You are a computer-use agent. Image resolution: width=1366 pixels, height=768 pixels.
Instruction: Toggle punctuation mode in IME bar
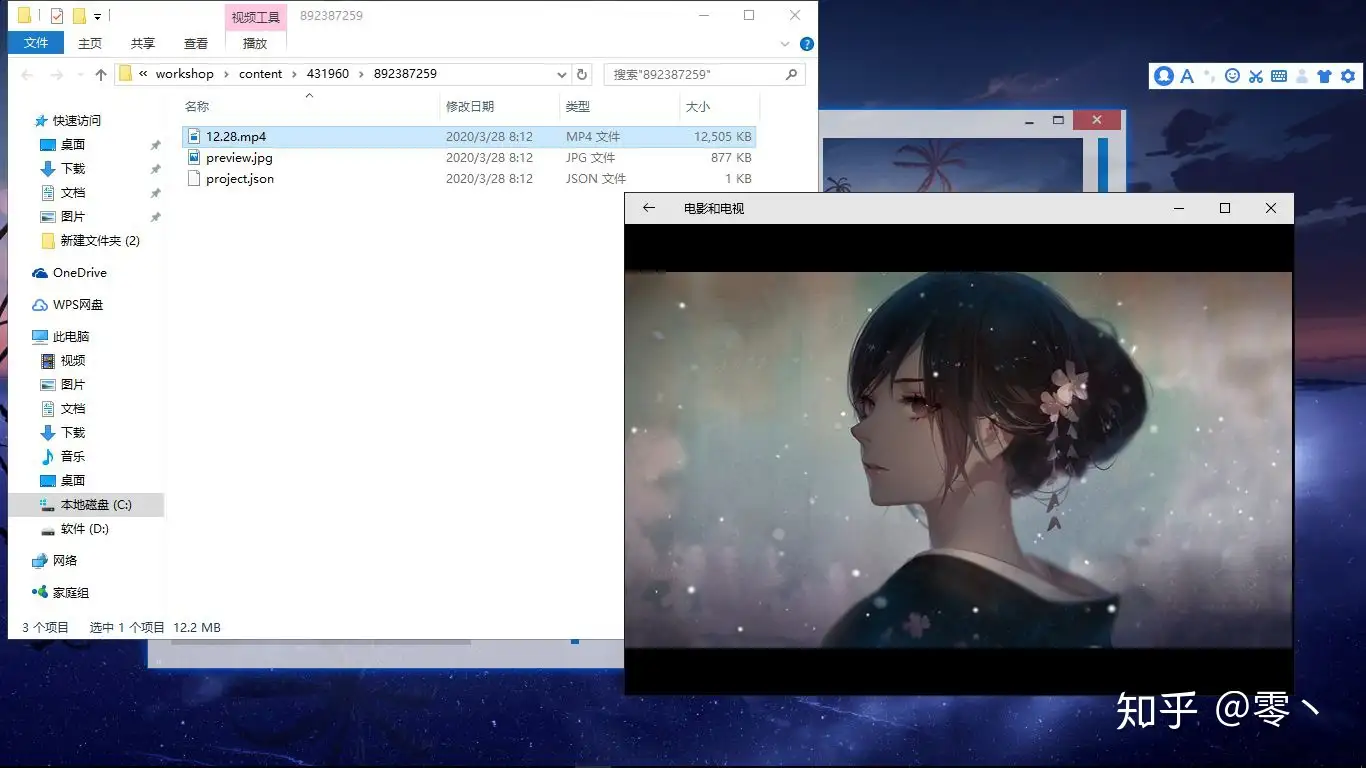[x=1209, y=76]
